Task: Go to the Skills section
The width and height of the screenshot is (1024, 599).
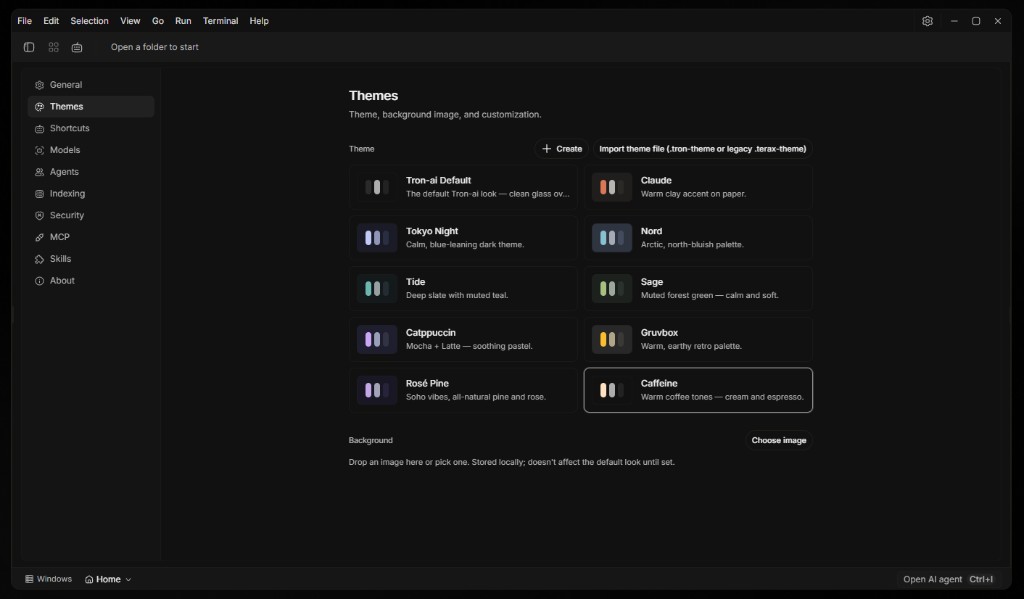Action: (x=91, y=259)
